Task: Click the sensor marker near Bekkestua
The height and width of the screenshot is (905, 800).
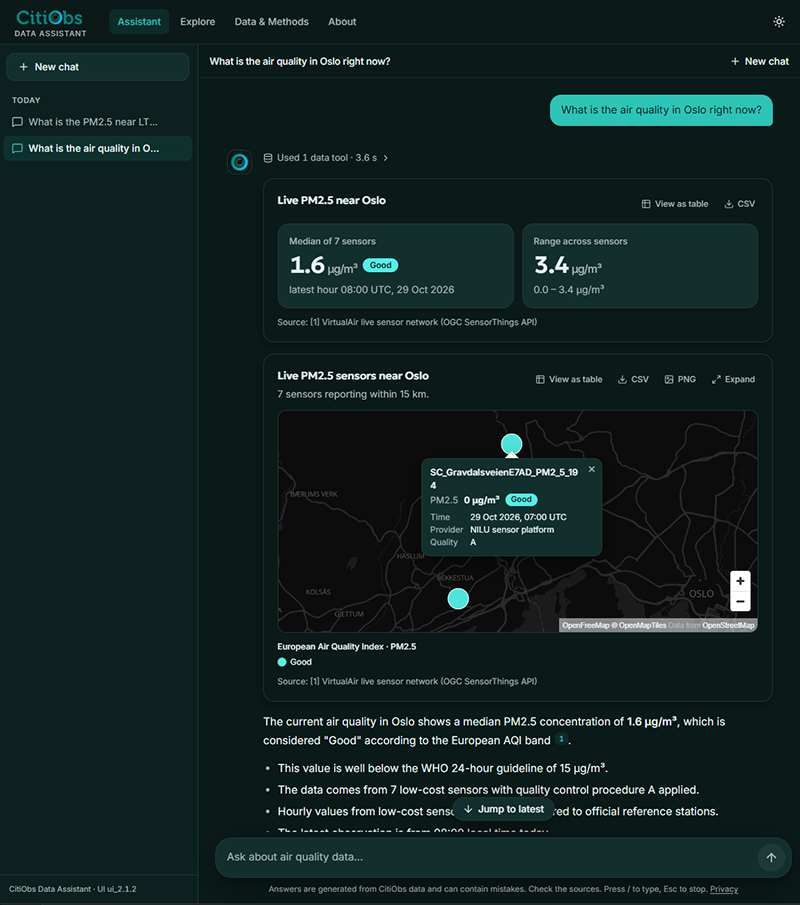Action: 458,599
